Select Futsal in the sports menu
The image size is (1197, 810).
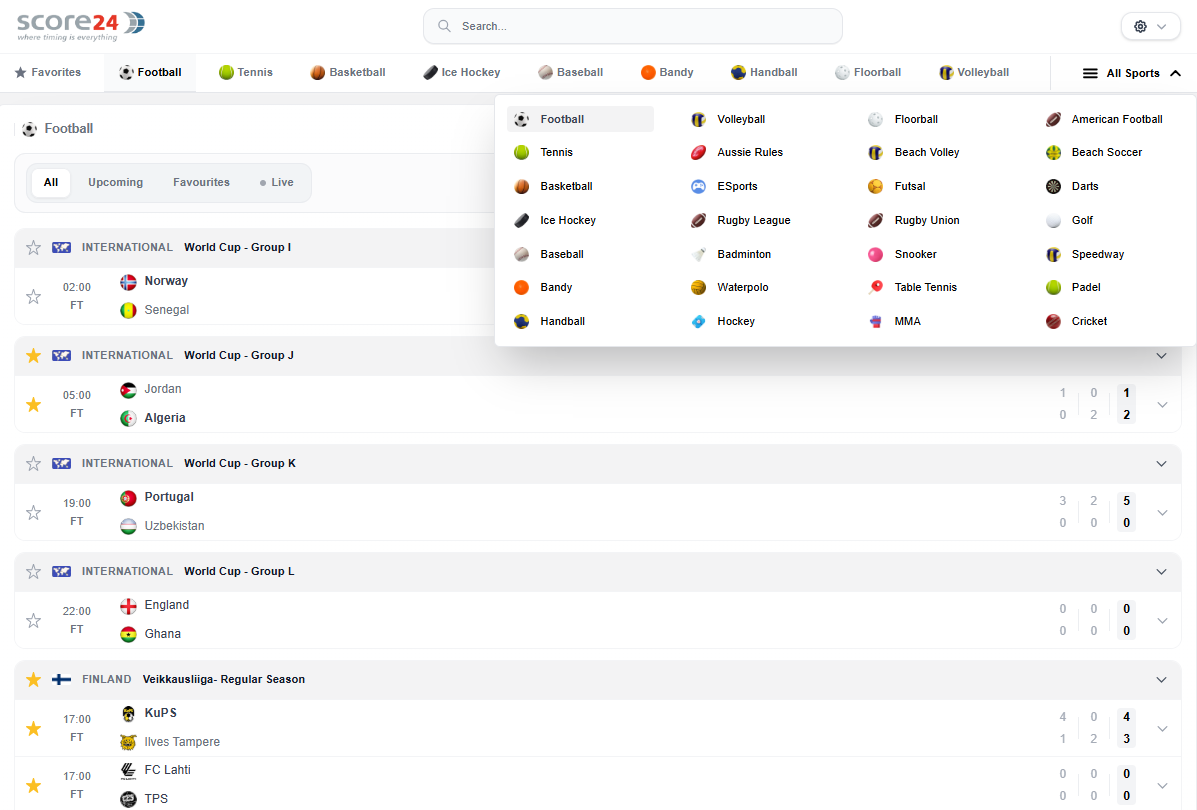[897, 186]
